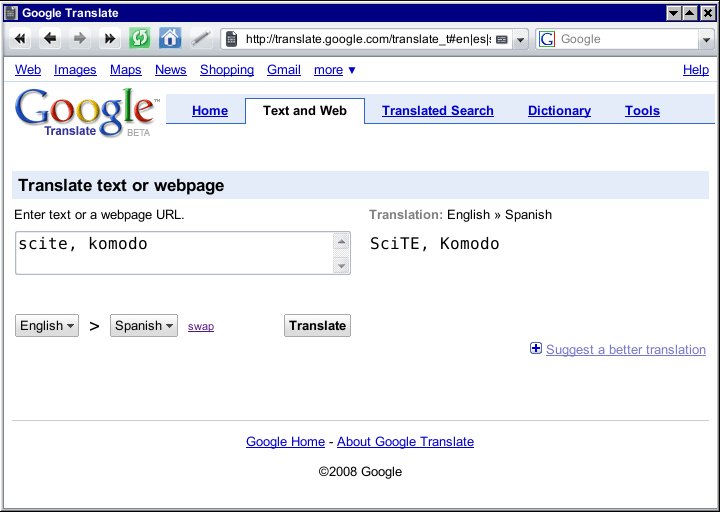Screen dimensions: 720x512
Task: Click the rewind double-left arrow button
Action: (20, 39)
